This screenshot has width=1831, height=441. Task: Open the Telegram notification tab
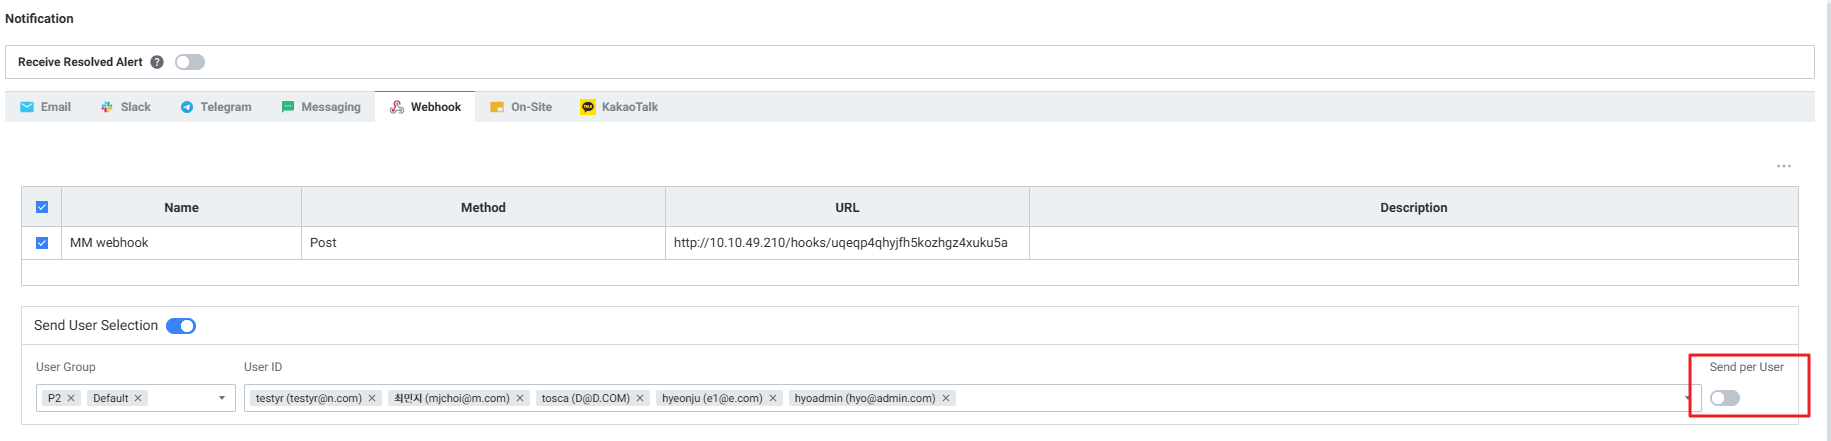(216, 107)
